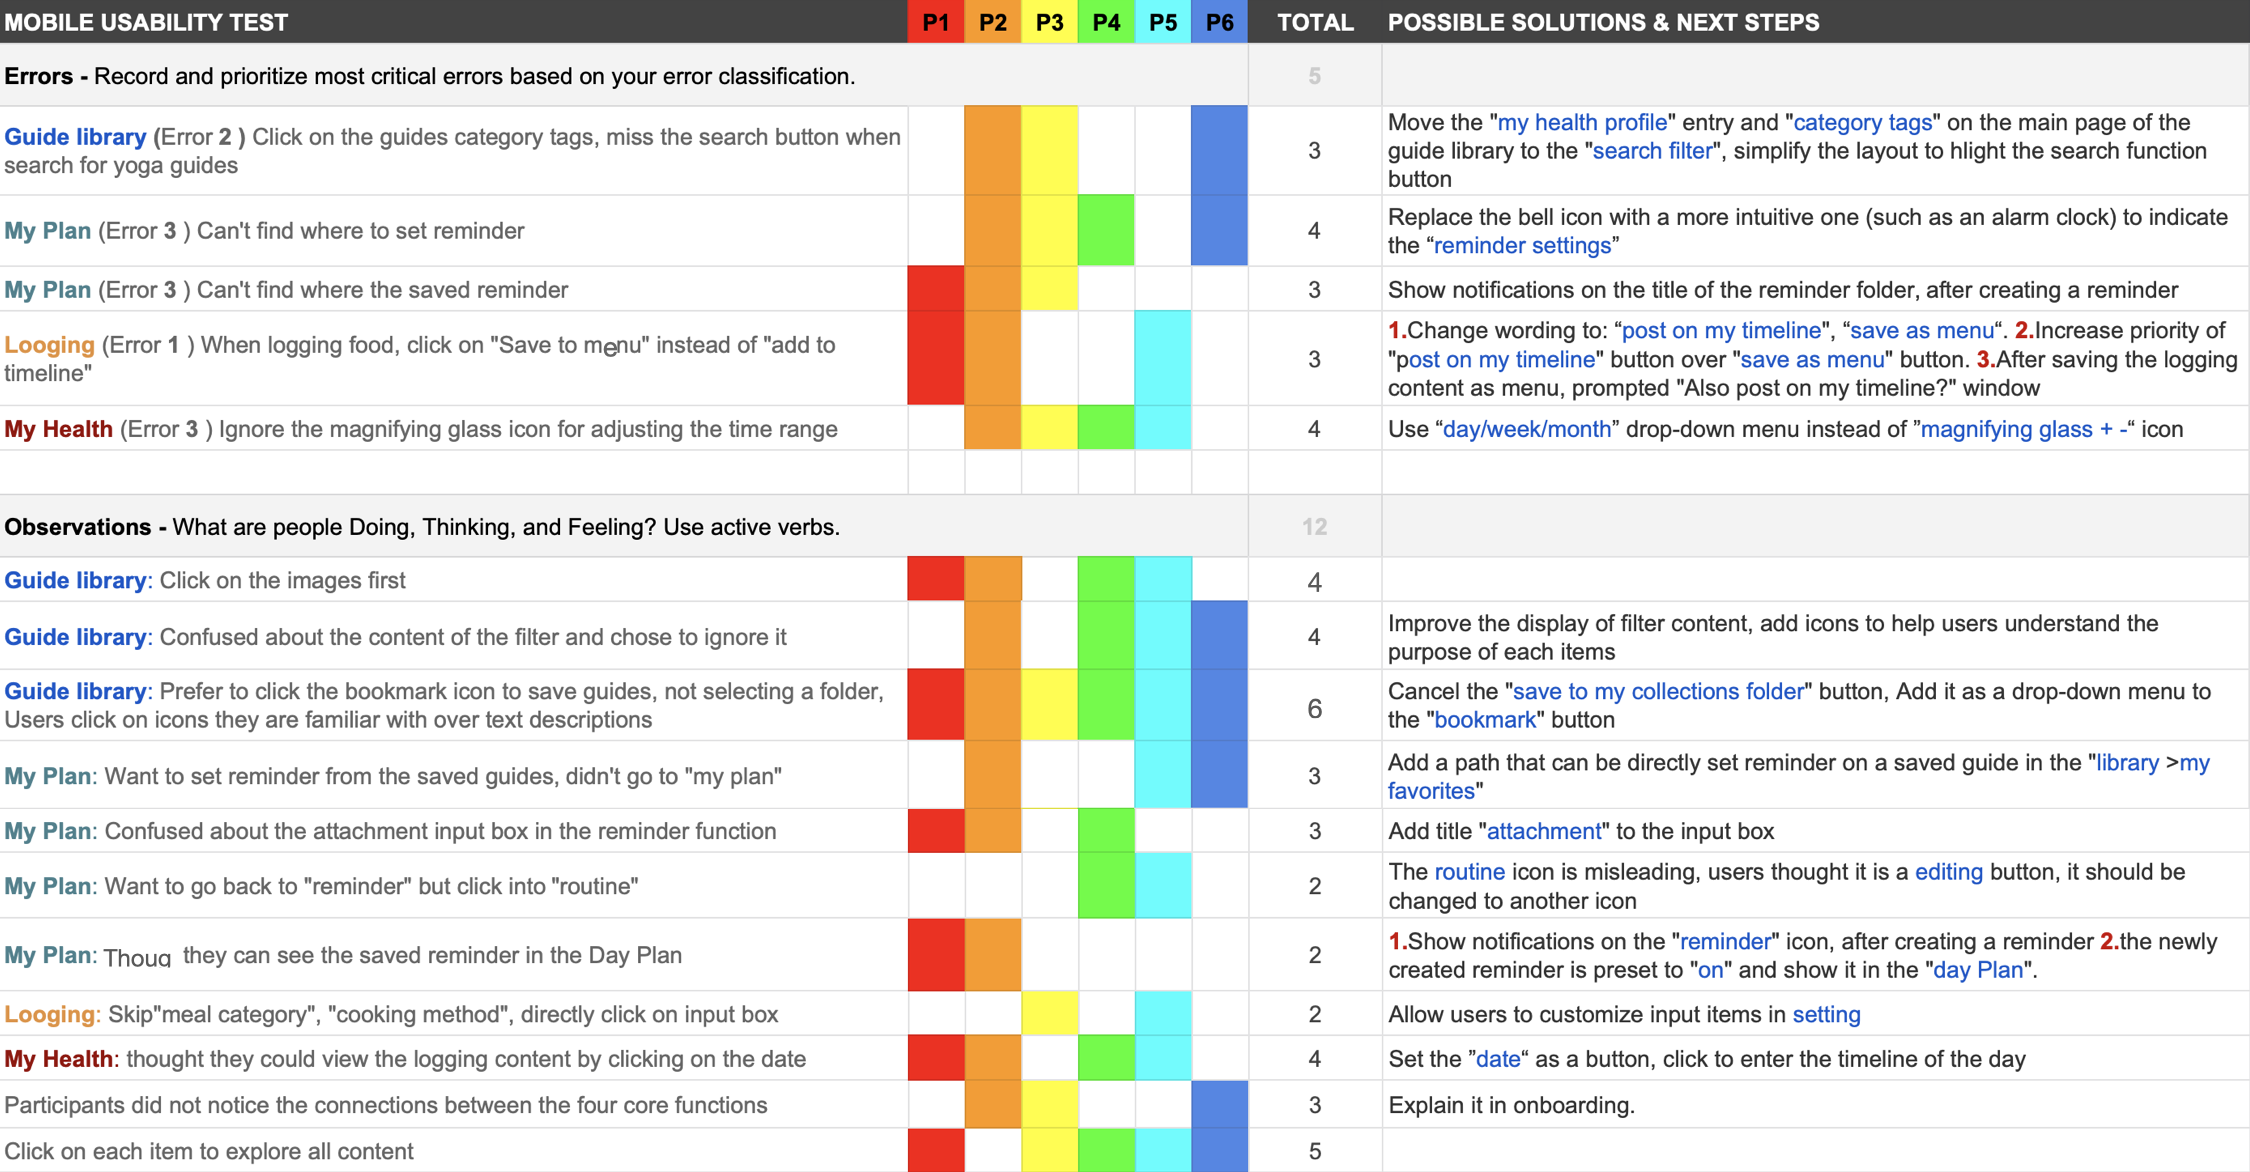Select the total cell showing 6

[1314, 708]
